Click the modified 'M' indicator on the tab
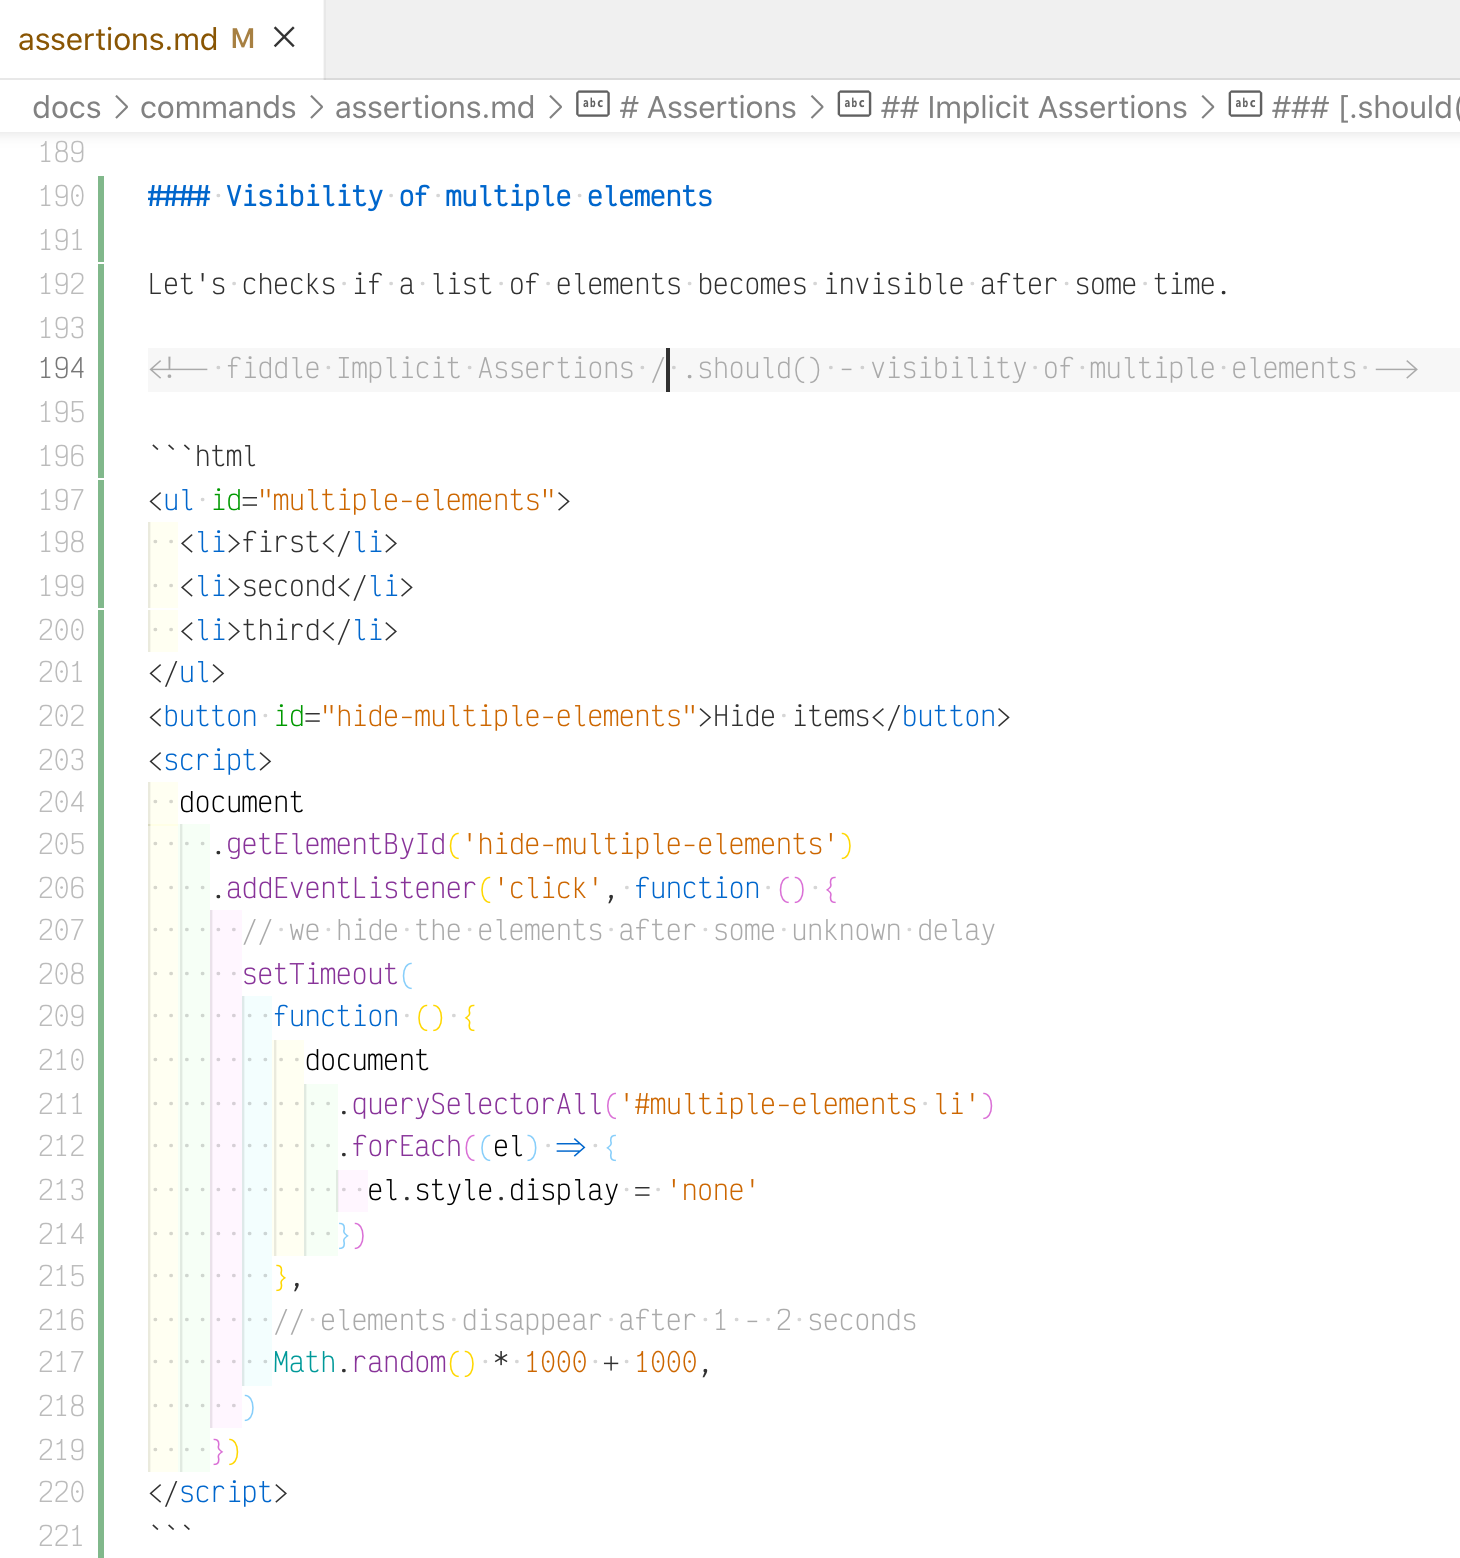The height and width of the screenshot is (1558, 1460). pos(243,39)
